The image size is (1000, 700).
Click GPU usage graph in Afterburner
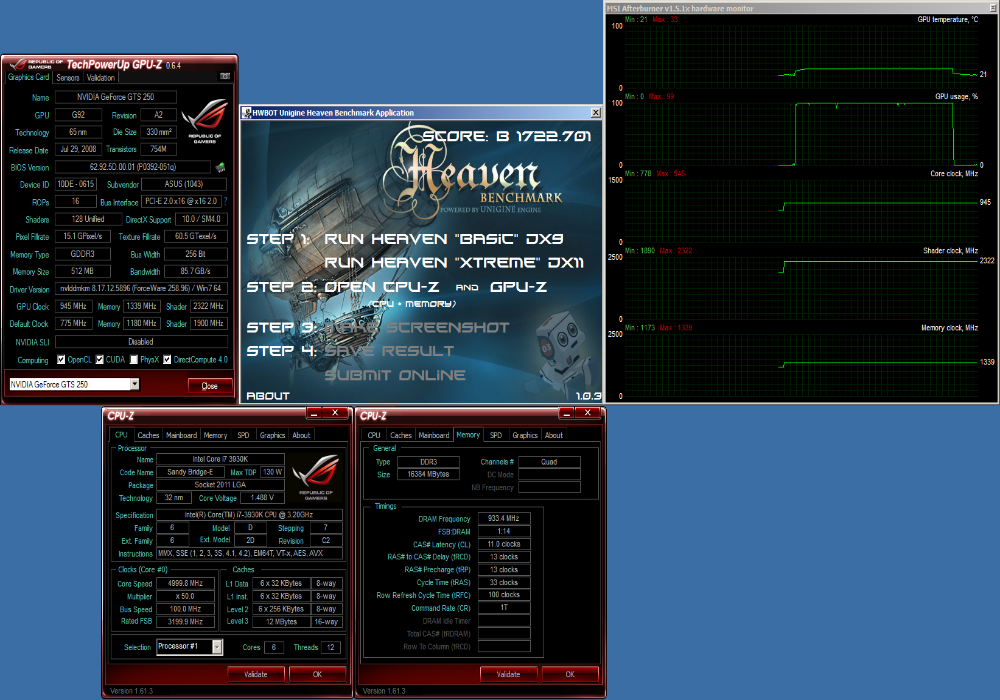pos(801,133)
